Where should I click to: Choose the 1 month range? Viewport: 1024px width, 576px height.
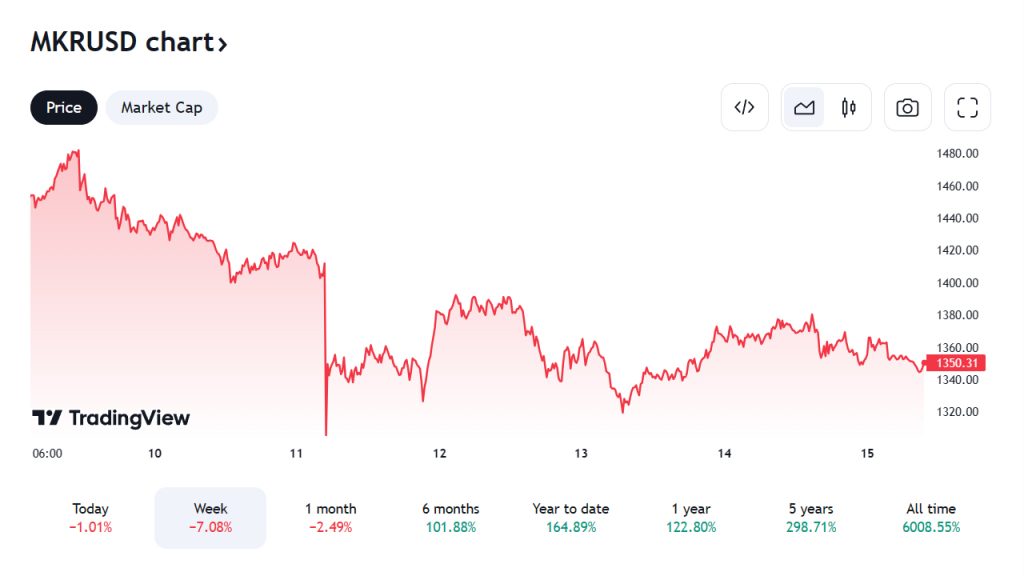pyautogui.click(x=330, y=517)
